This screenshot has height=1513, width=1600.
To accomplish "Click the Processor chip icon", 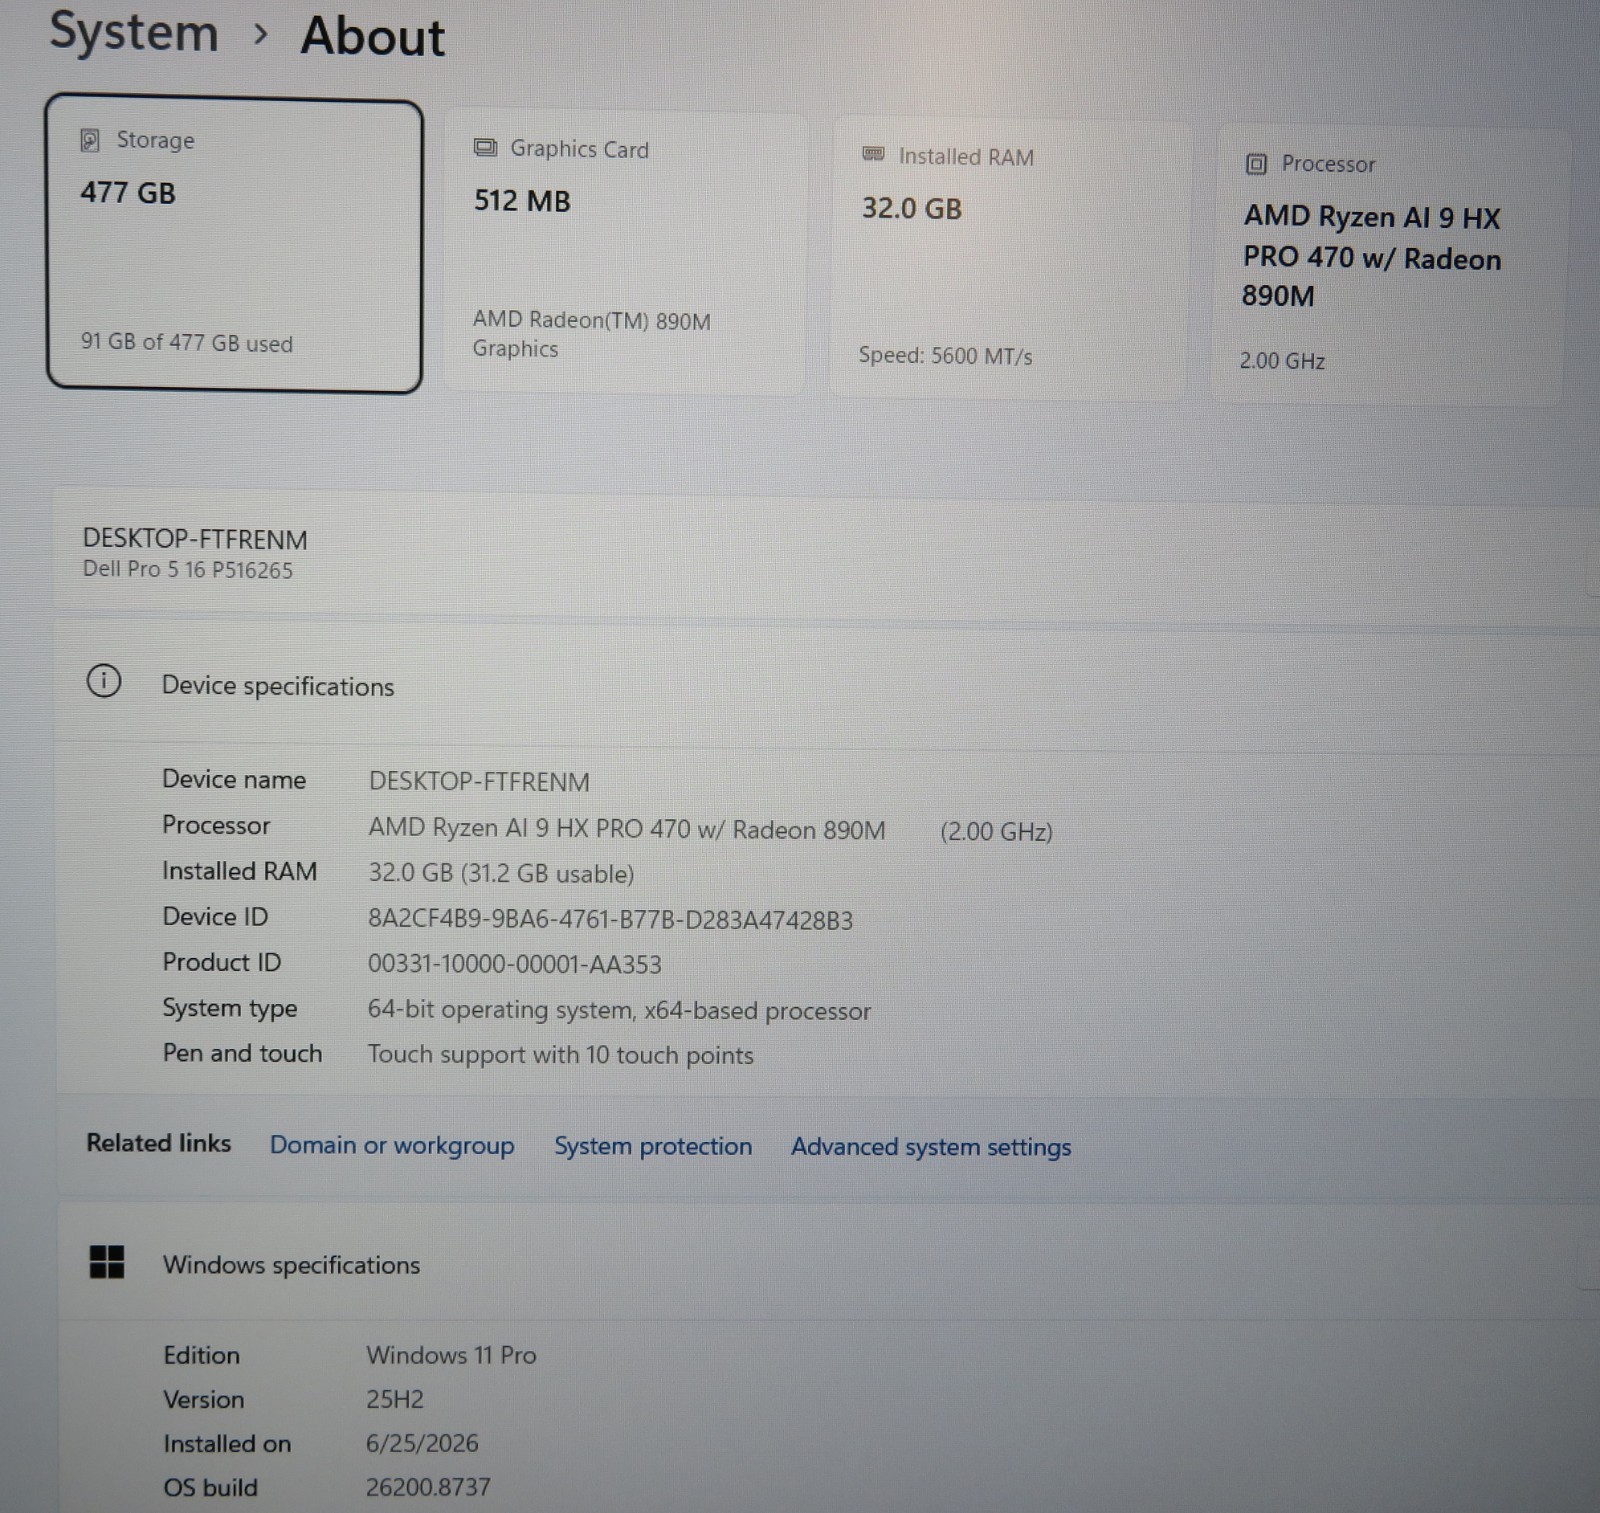I will (x=1256, y=164).
